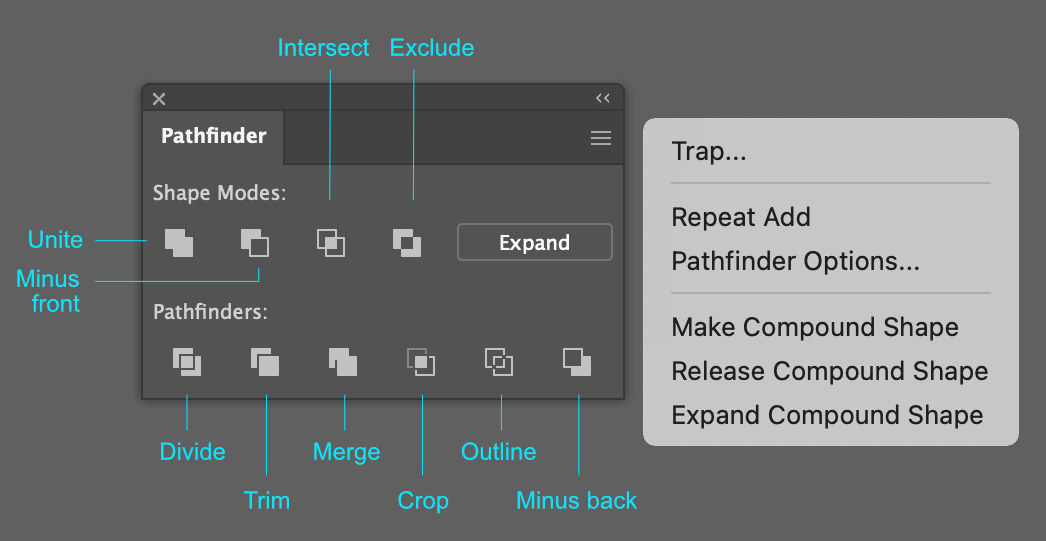
Task: Click the Exclude shape mode icon
Action: pos(407,242)
